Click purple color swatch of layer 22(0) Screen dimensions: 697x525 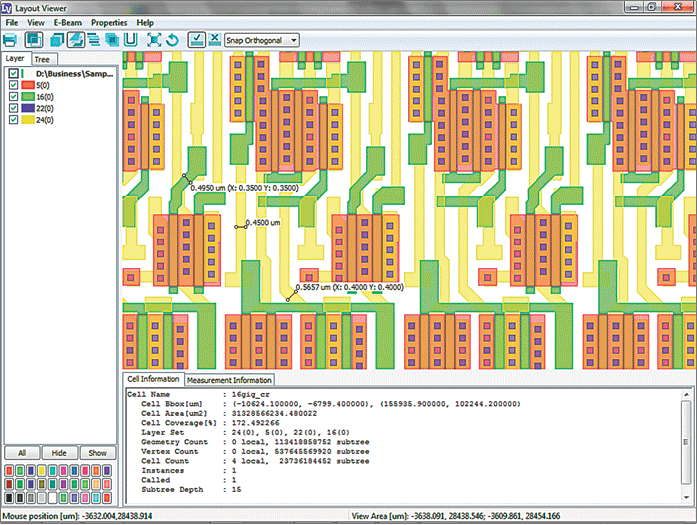[x=28, y=108]
